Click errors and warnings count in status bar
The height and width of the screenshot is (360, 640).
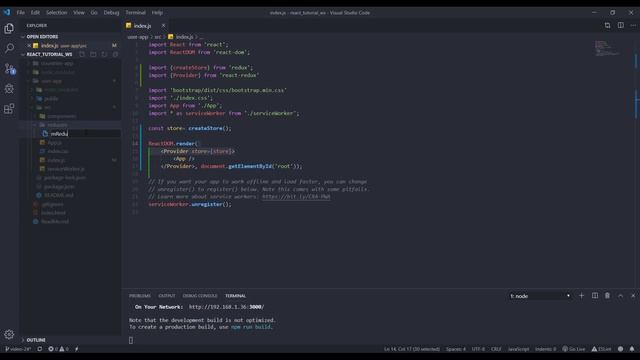point(58,349)
